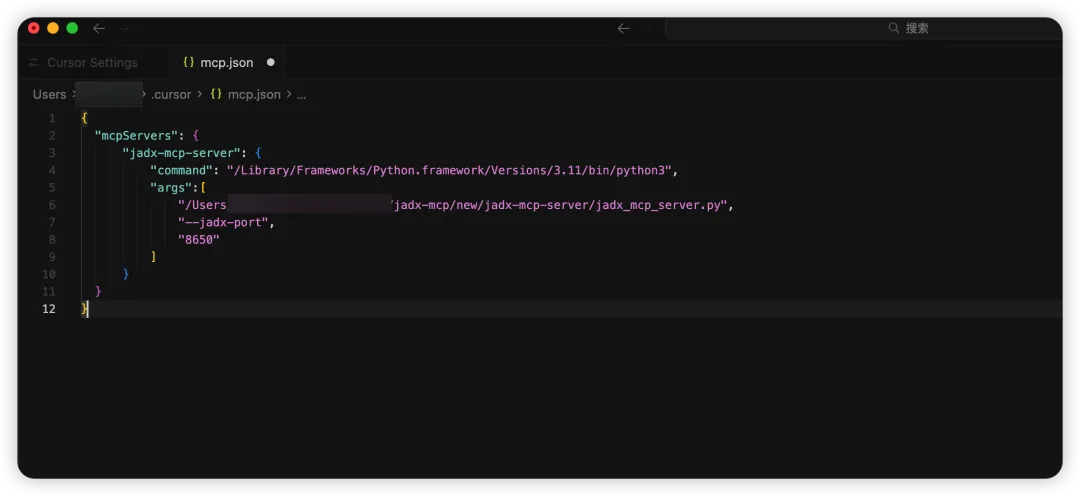Open the mcp.json breadcrumb dropdown
1080x496 pixels.
click(x=254, y=94)
